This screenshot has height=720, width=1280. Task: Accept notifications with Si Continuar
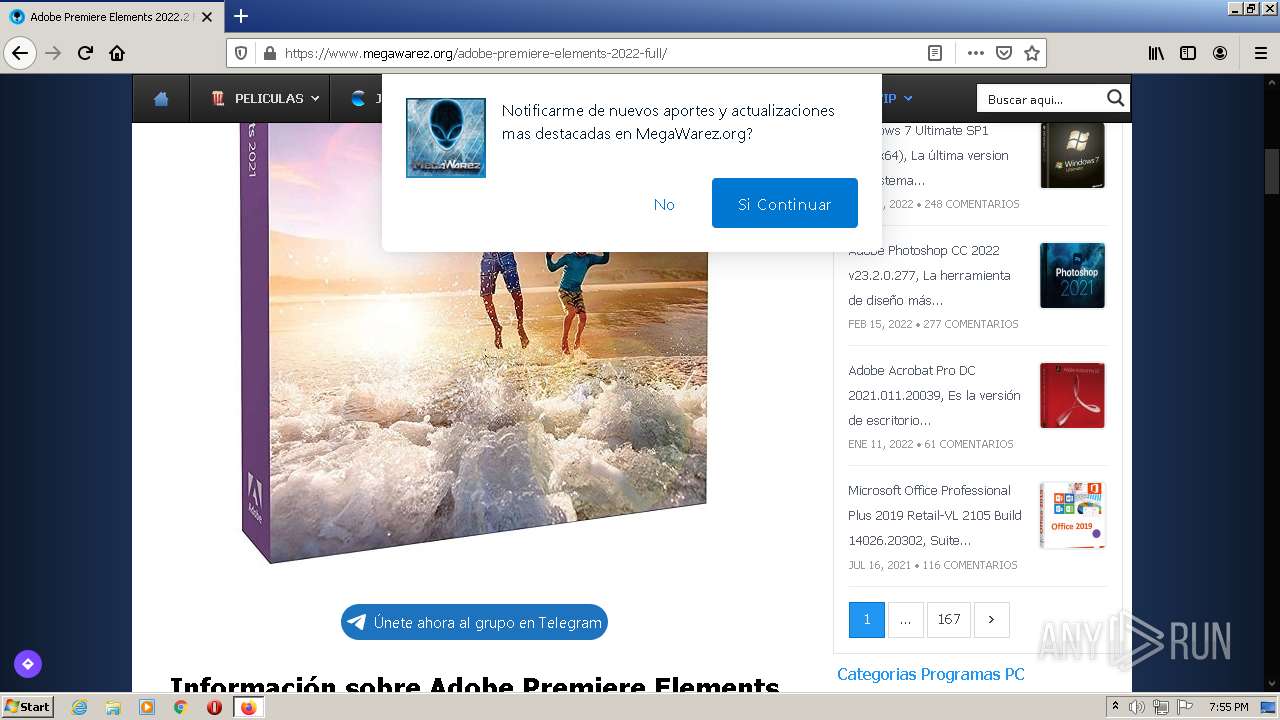click(x=785, y=204)
